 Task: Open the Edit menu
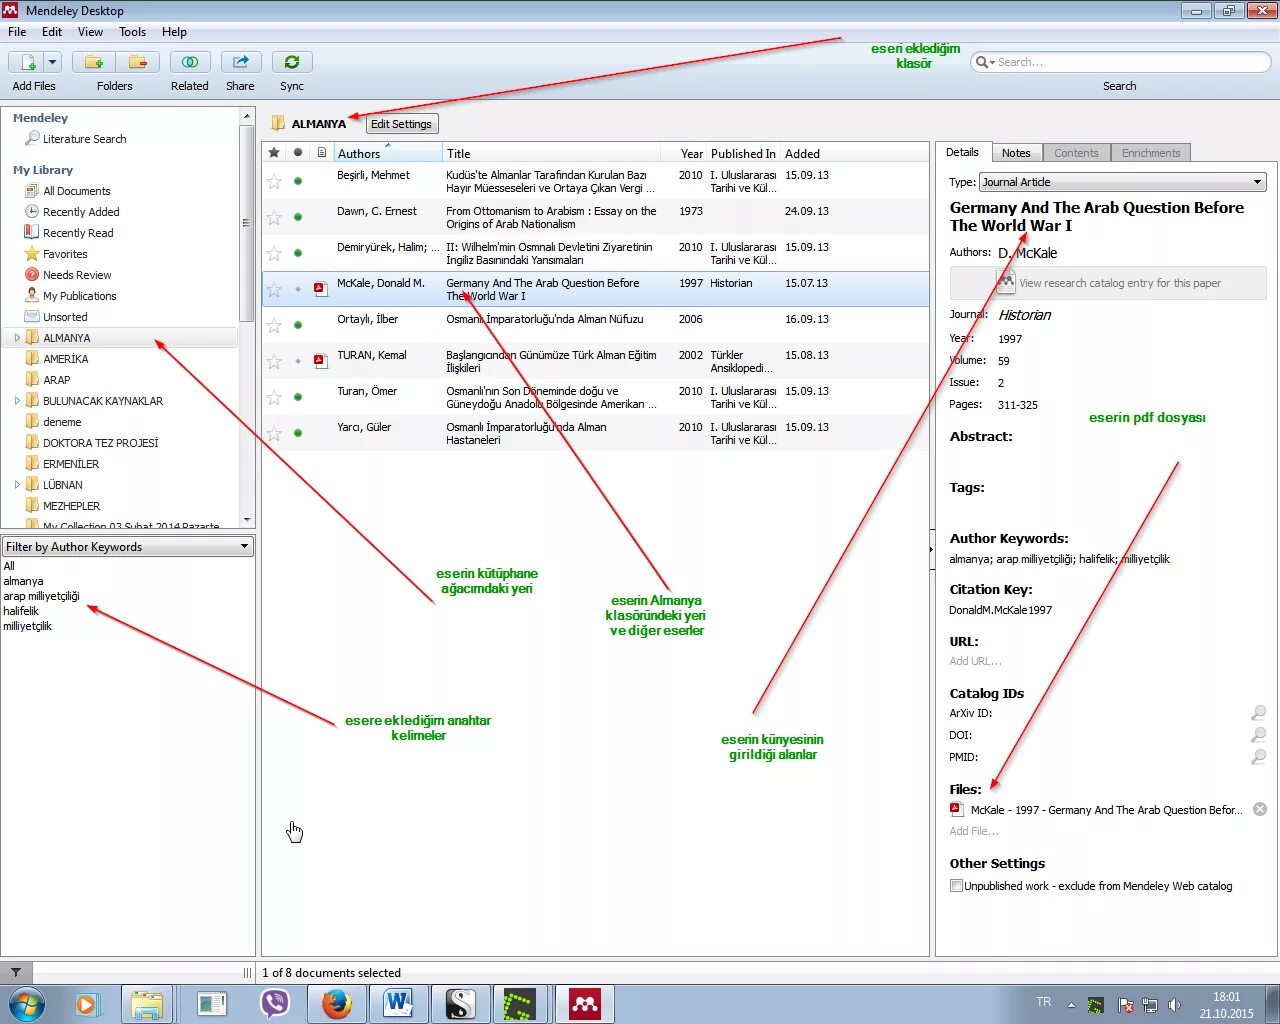pyautogui.click(x=52, y=32)
